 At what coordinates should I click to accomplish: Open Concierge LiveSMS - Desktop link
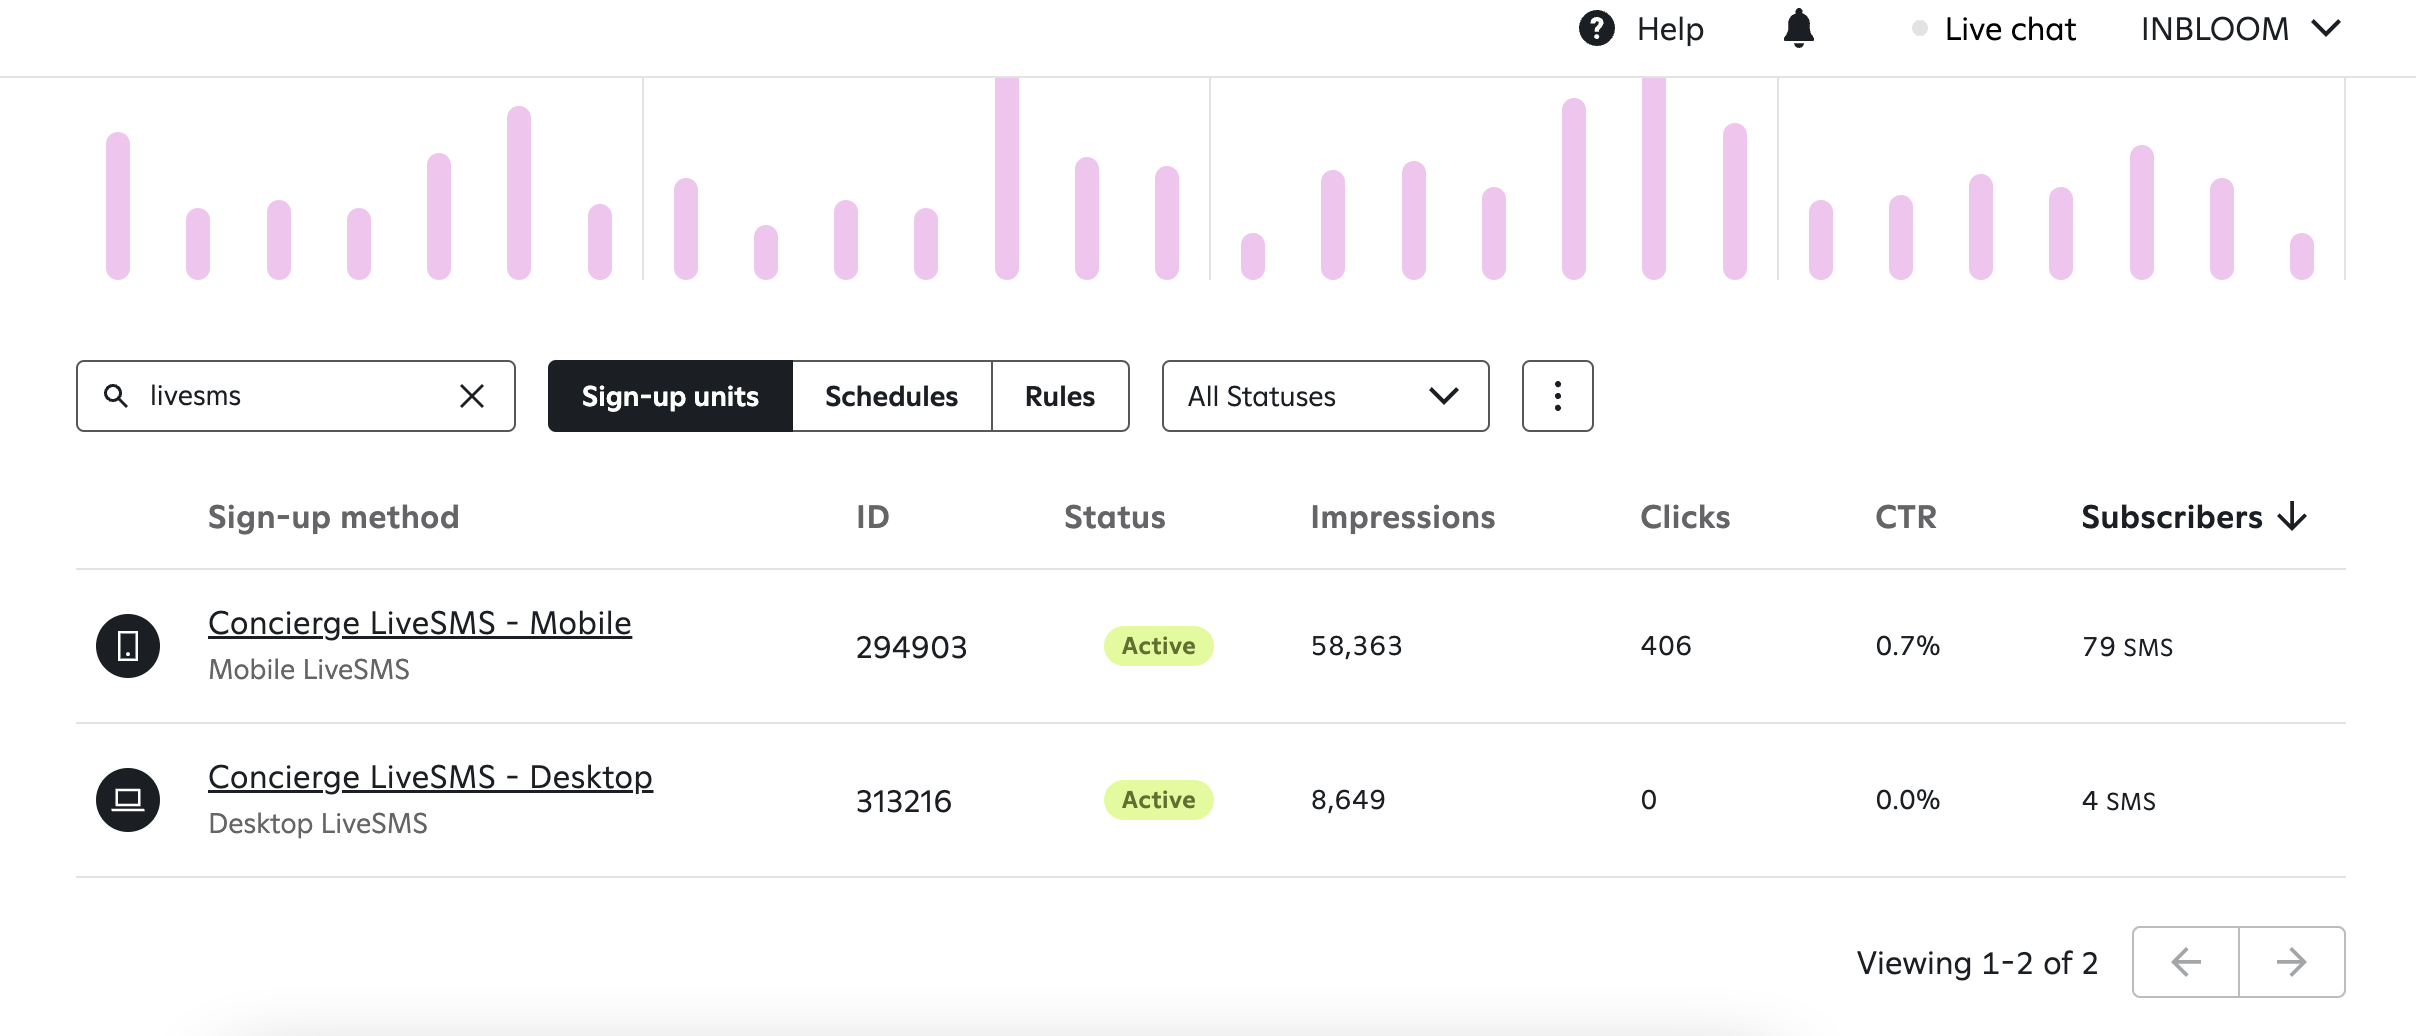coord(430,777)
